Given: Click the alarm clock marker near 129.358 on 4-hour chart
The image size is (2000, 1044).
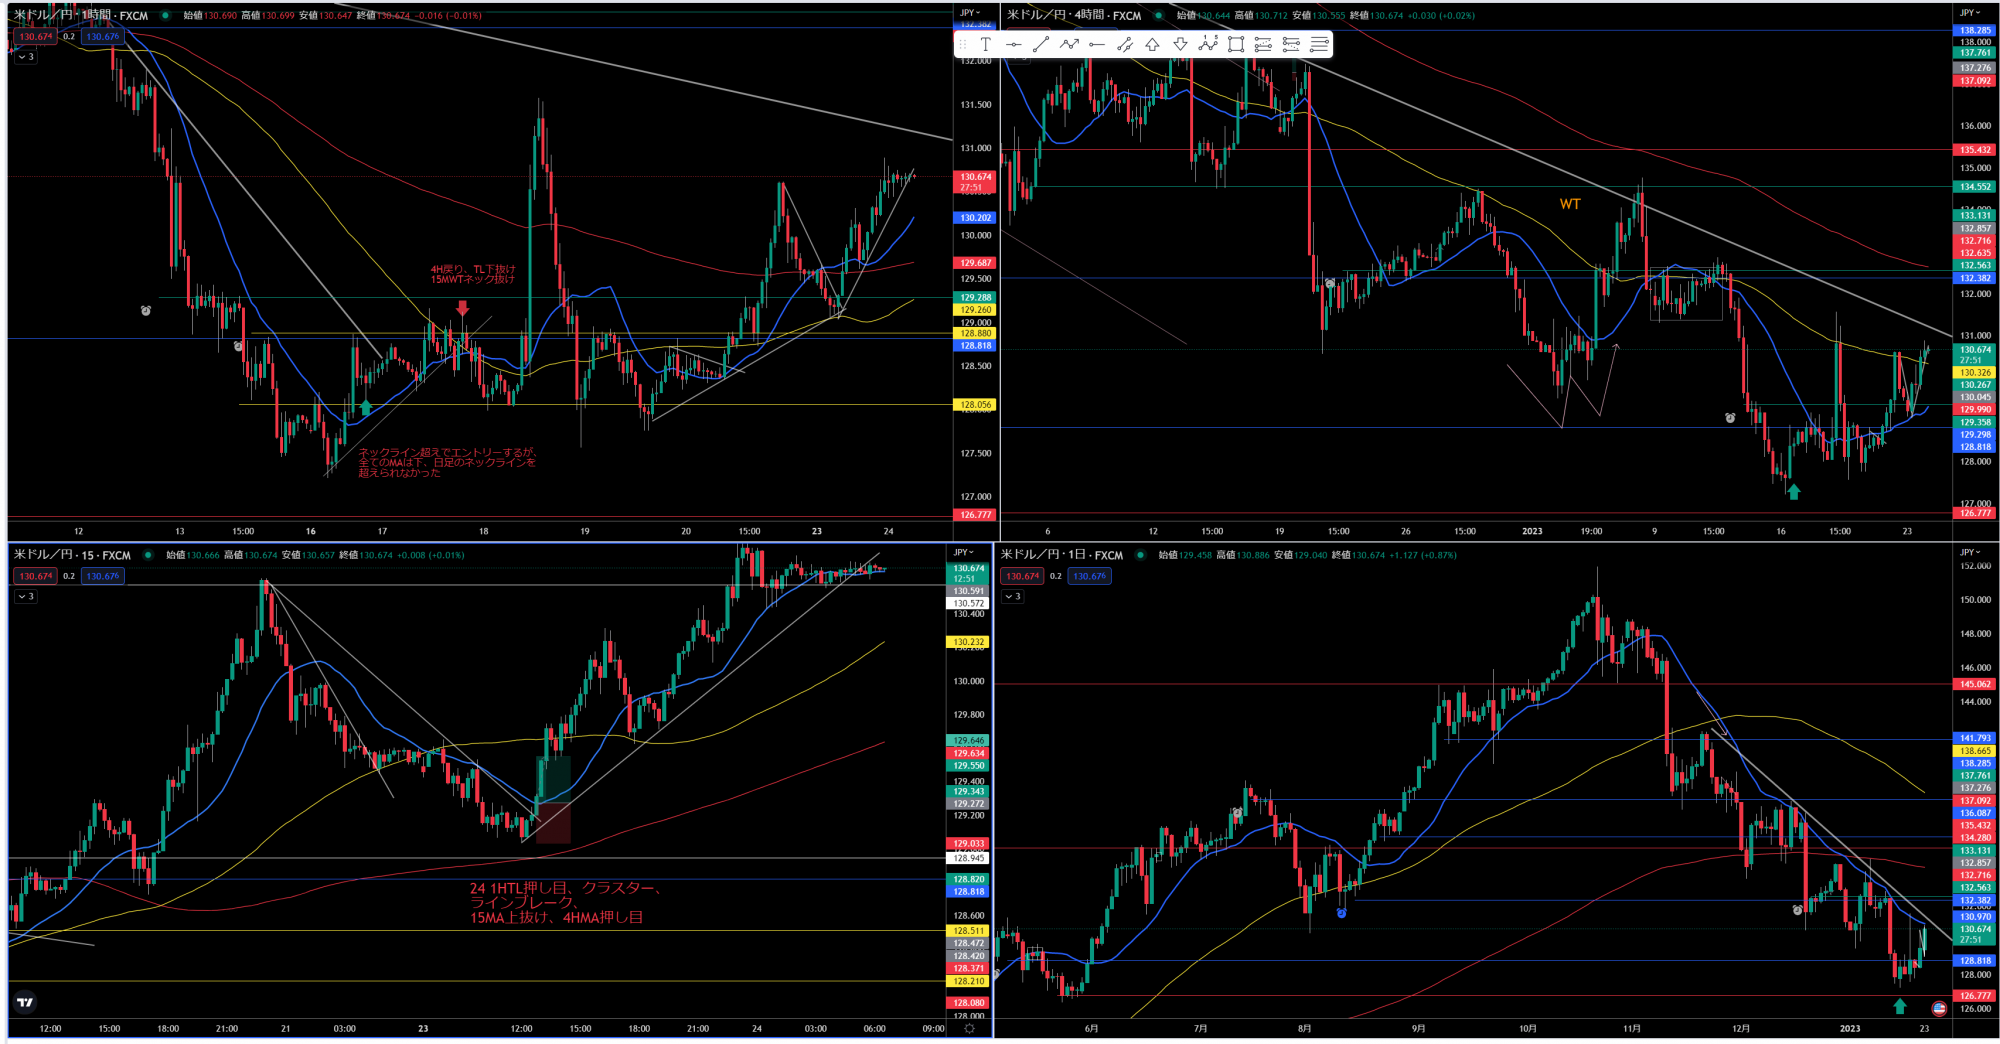Looking at the screenshot, I should (1730, 418).
